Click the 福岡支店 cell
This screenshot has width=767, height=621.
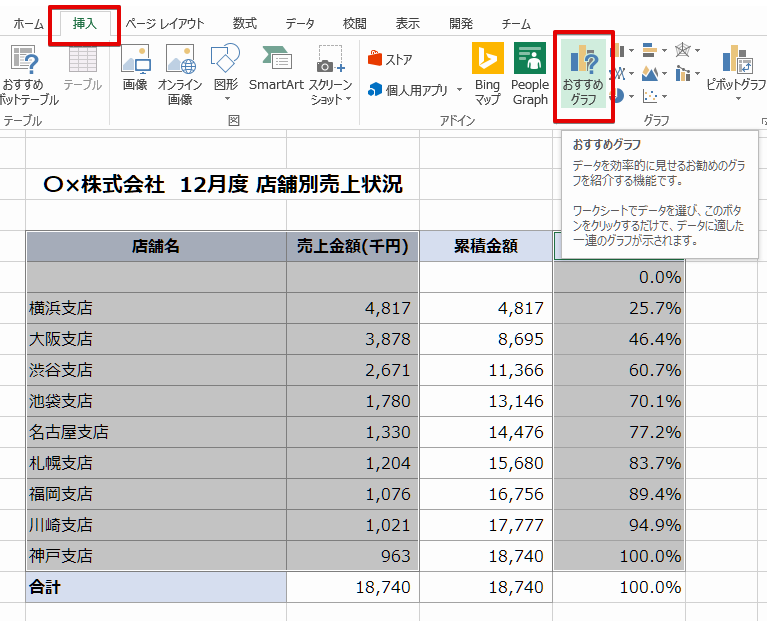[156, 494]
